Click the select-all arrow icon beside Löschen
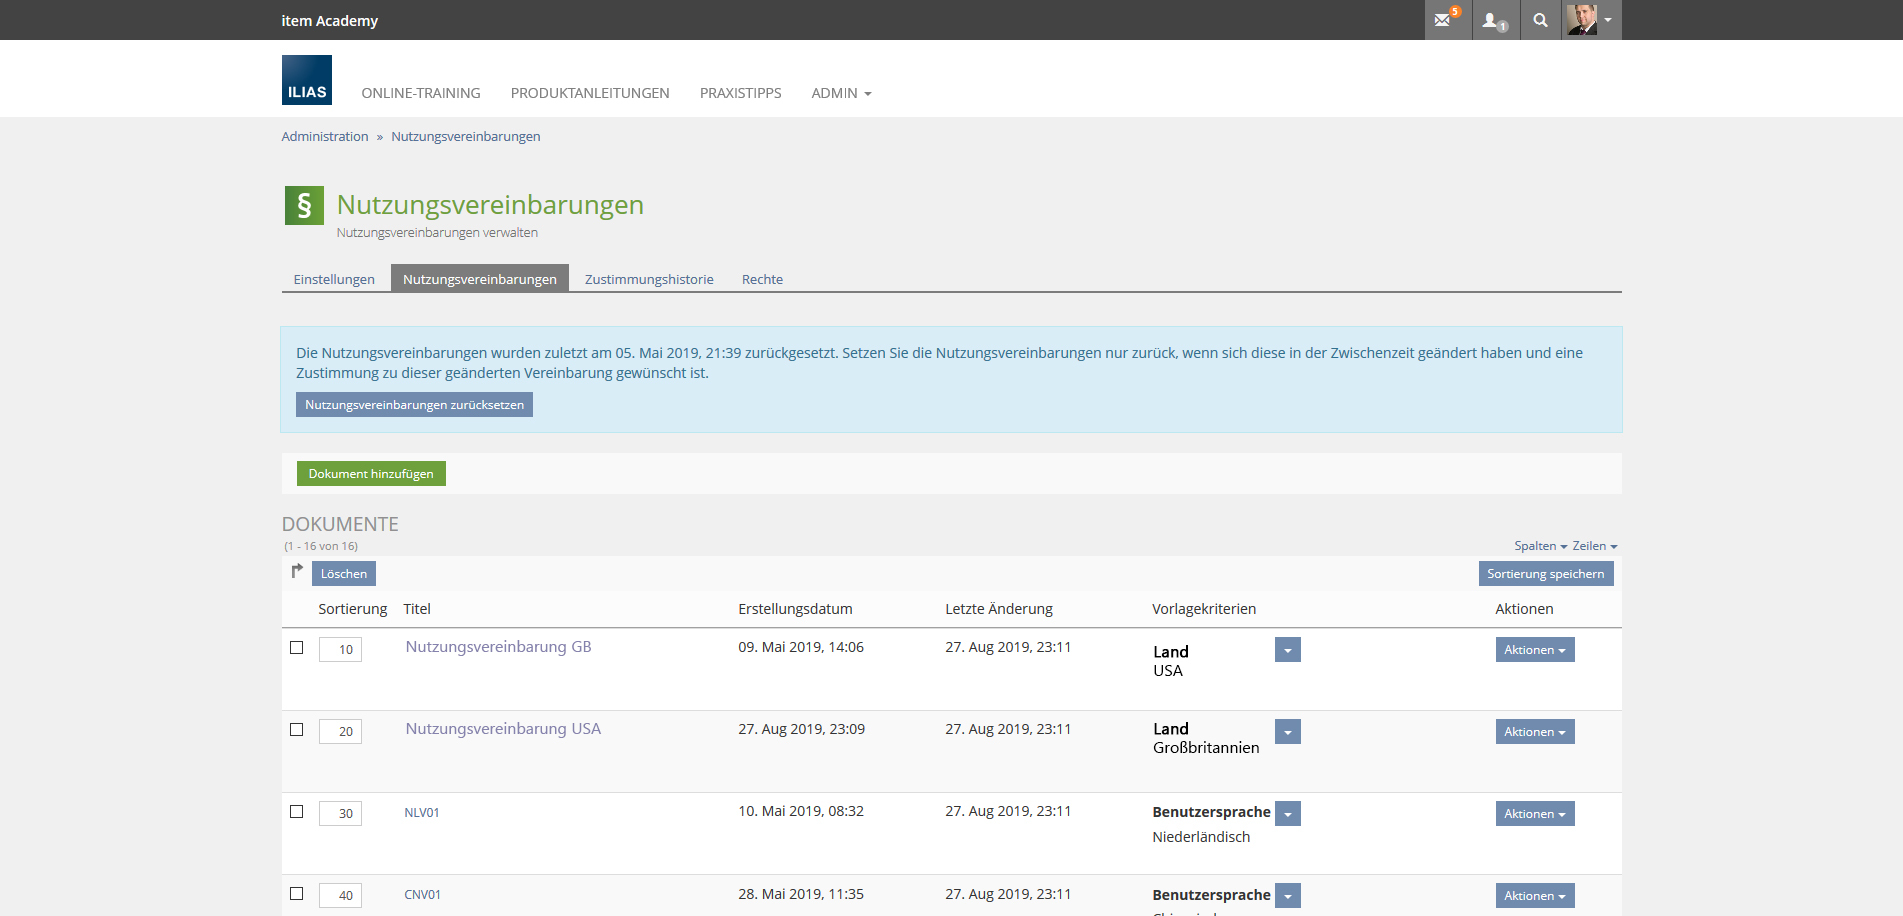1903x916 pixels. [x=297, y=571]
